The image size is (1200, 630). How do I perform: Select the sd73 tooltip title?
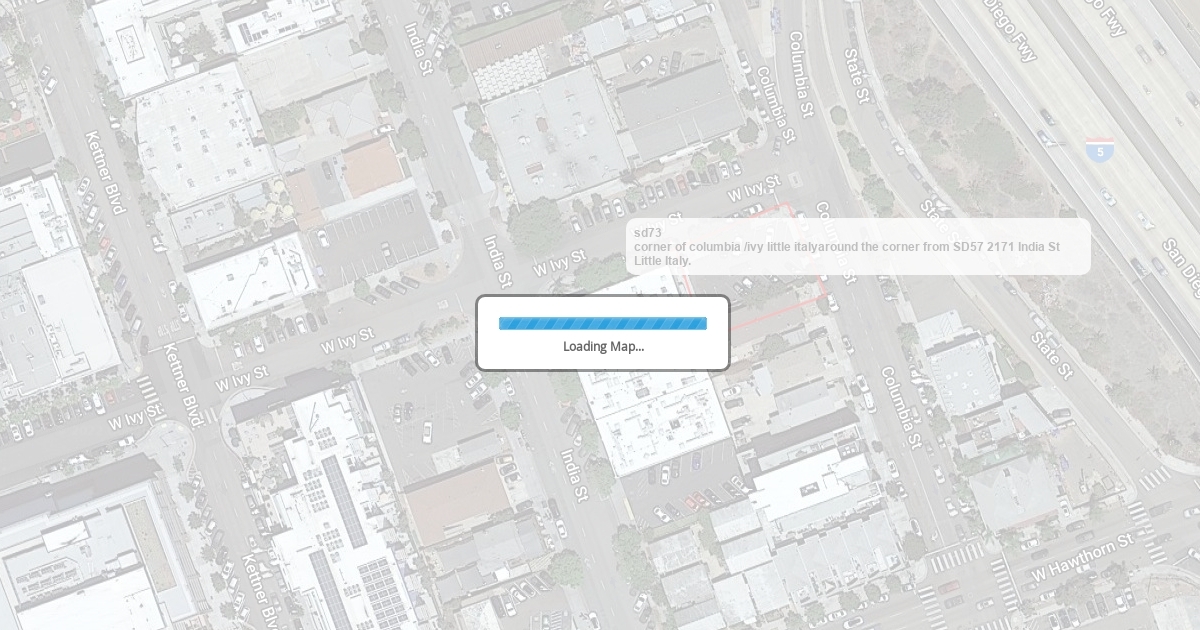coord(647,233)
